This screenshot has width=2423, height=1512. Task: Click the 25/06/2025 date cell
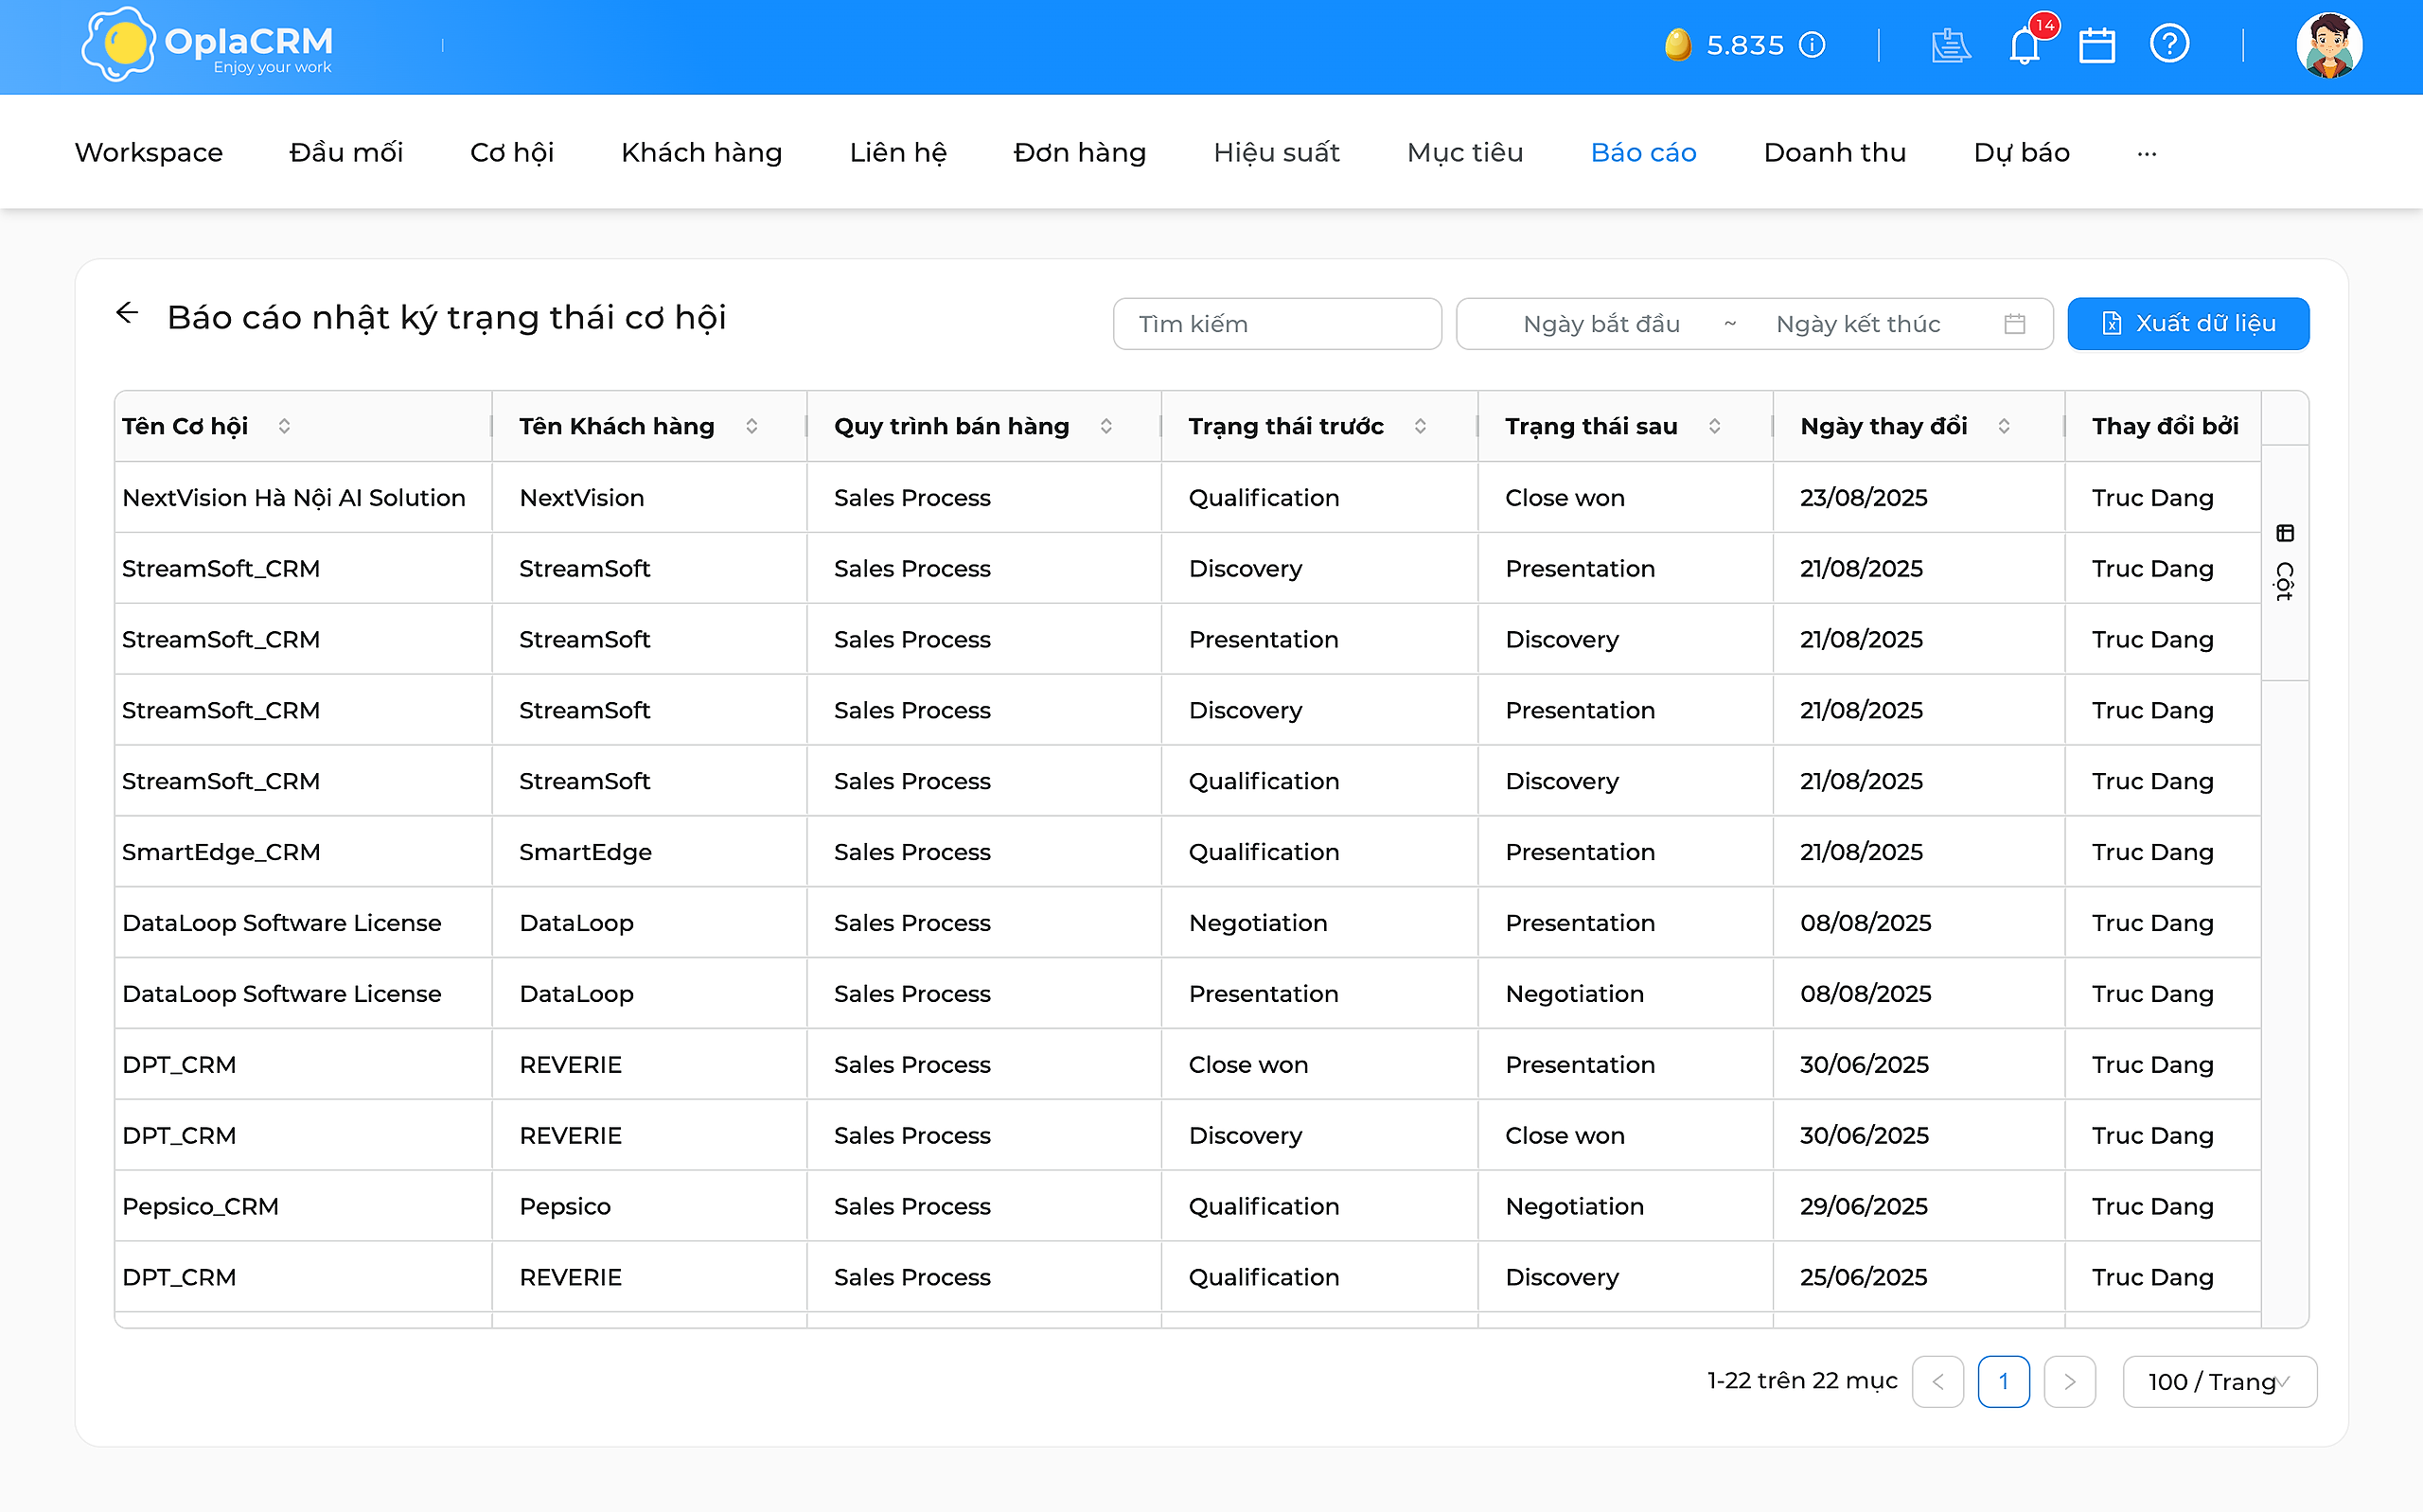click(1918, 1277)
